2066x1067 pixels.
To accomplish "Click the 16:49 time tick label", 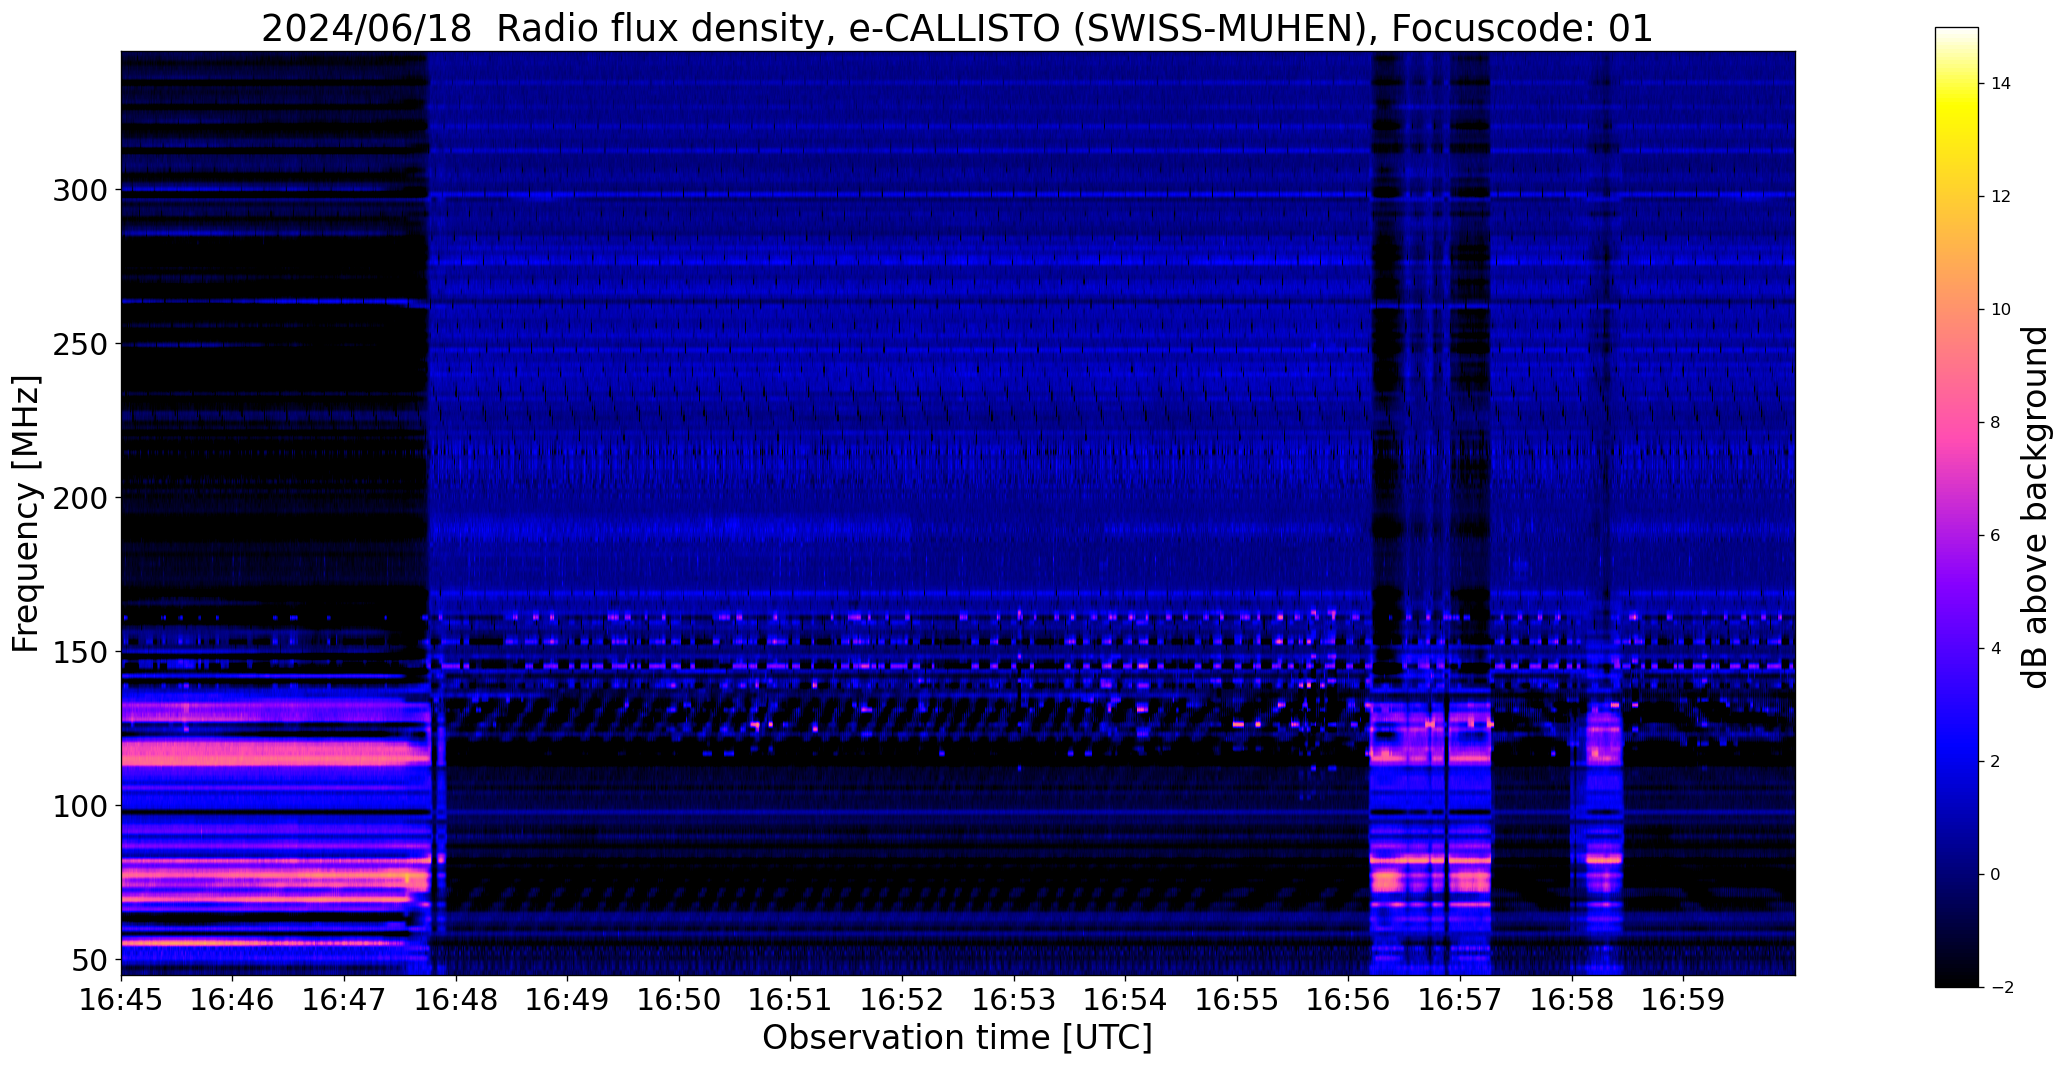I will click(568, 999).
